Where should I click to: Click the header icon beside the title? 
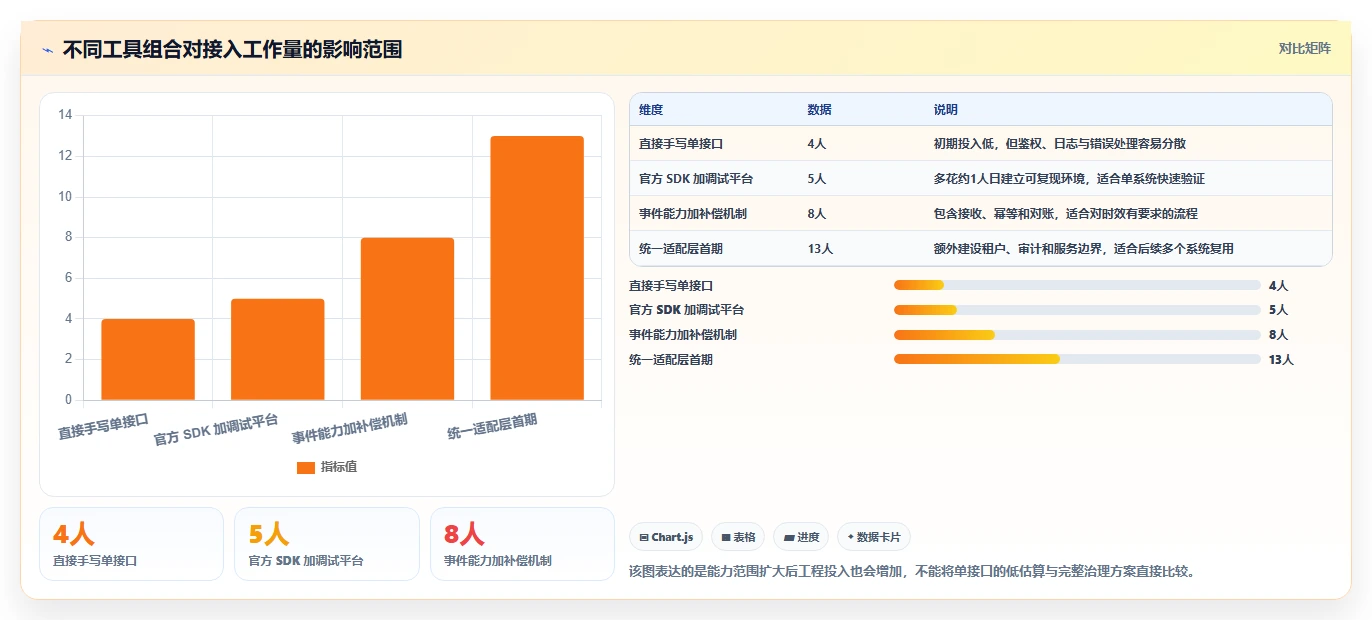tap(47, 50)
